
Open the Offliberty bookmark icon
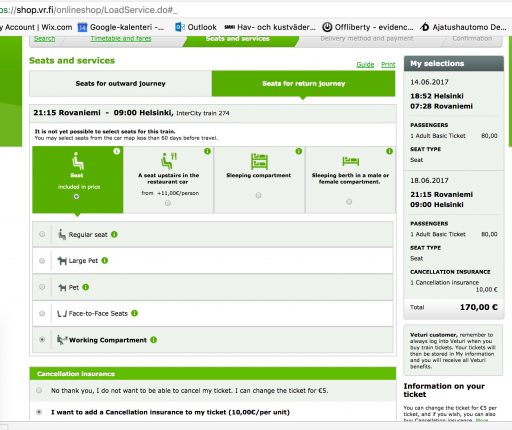(327, 27)
